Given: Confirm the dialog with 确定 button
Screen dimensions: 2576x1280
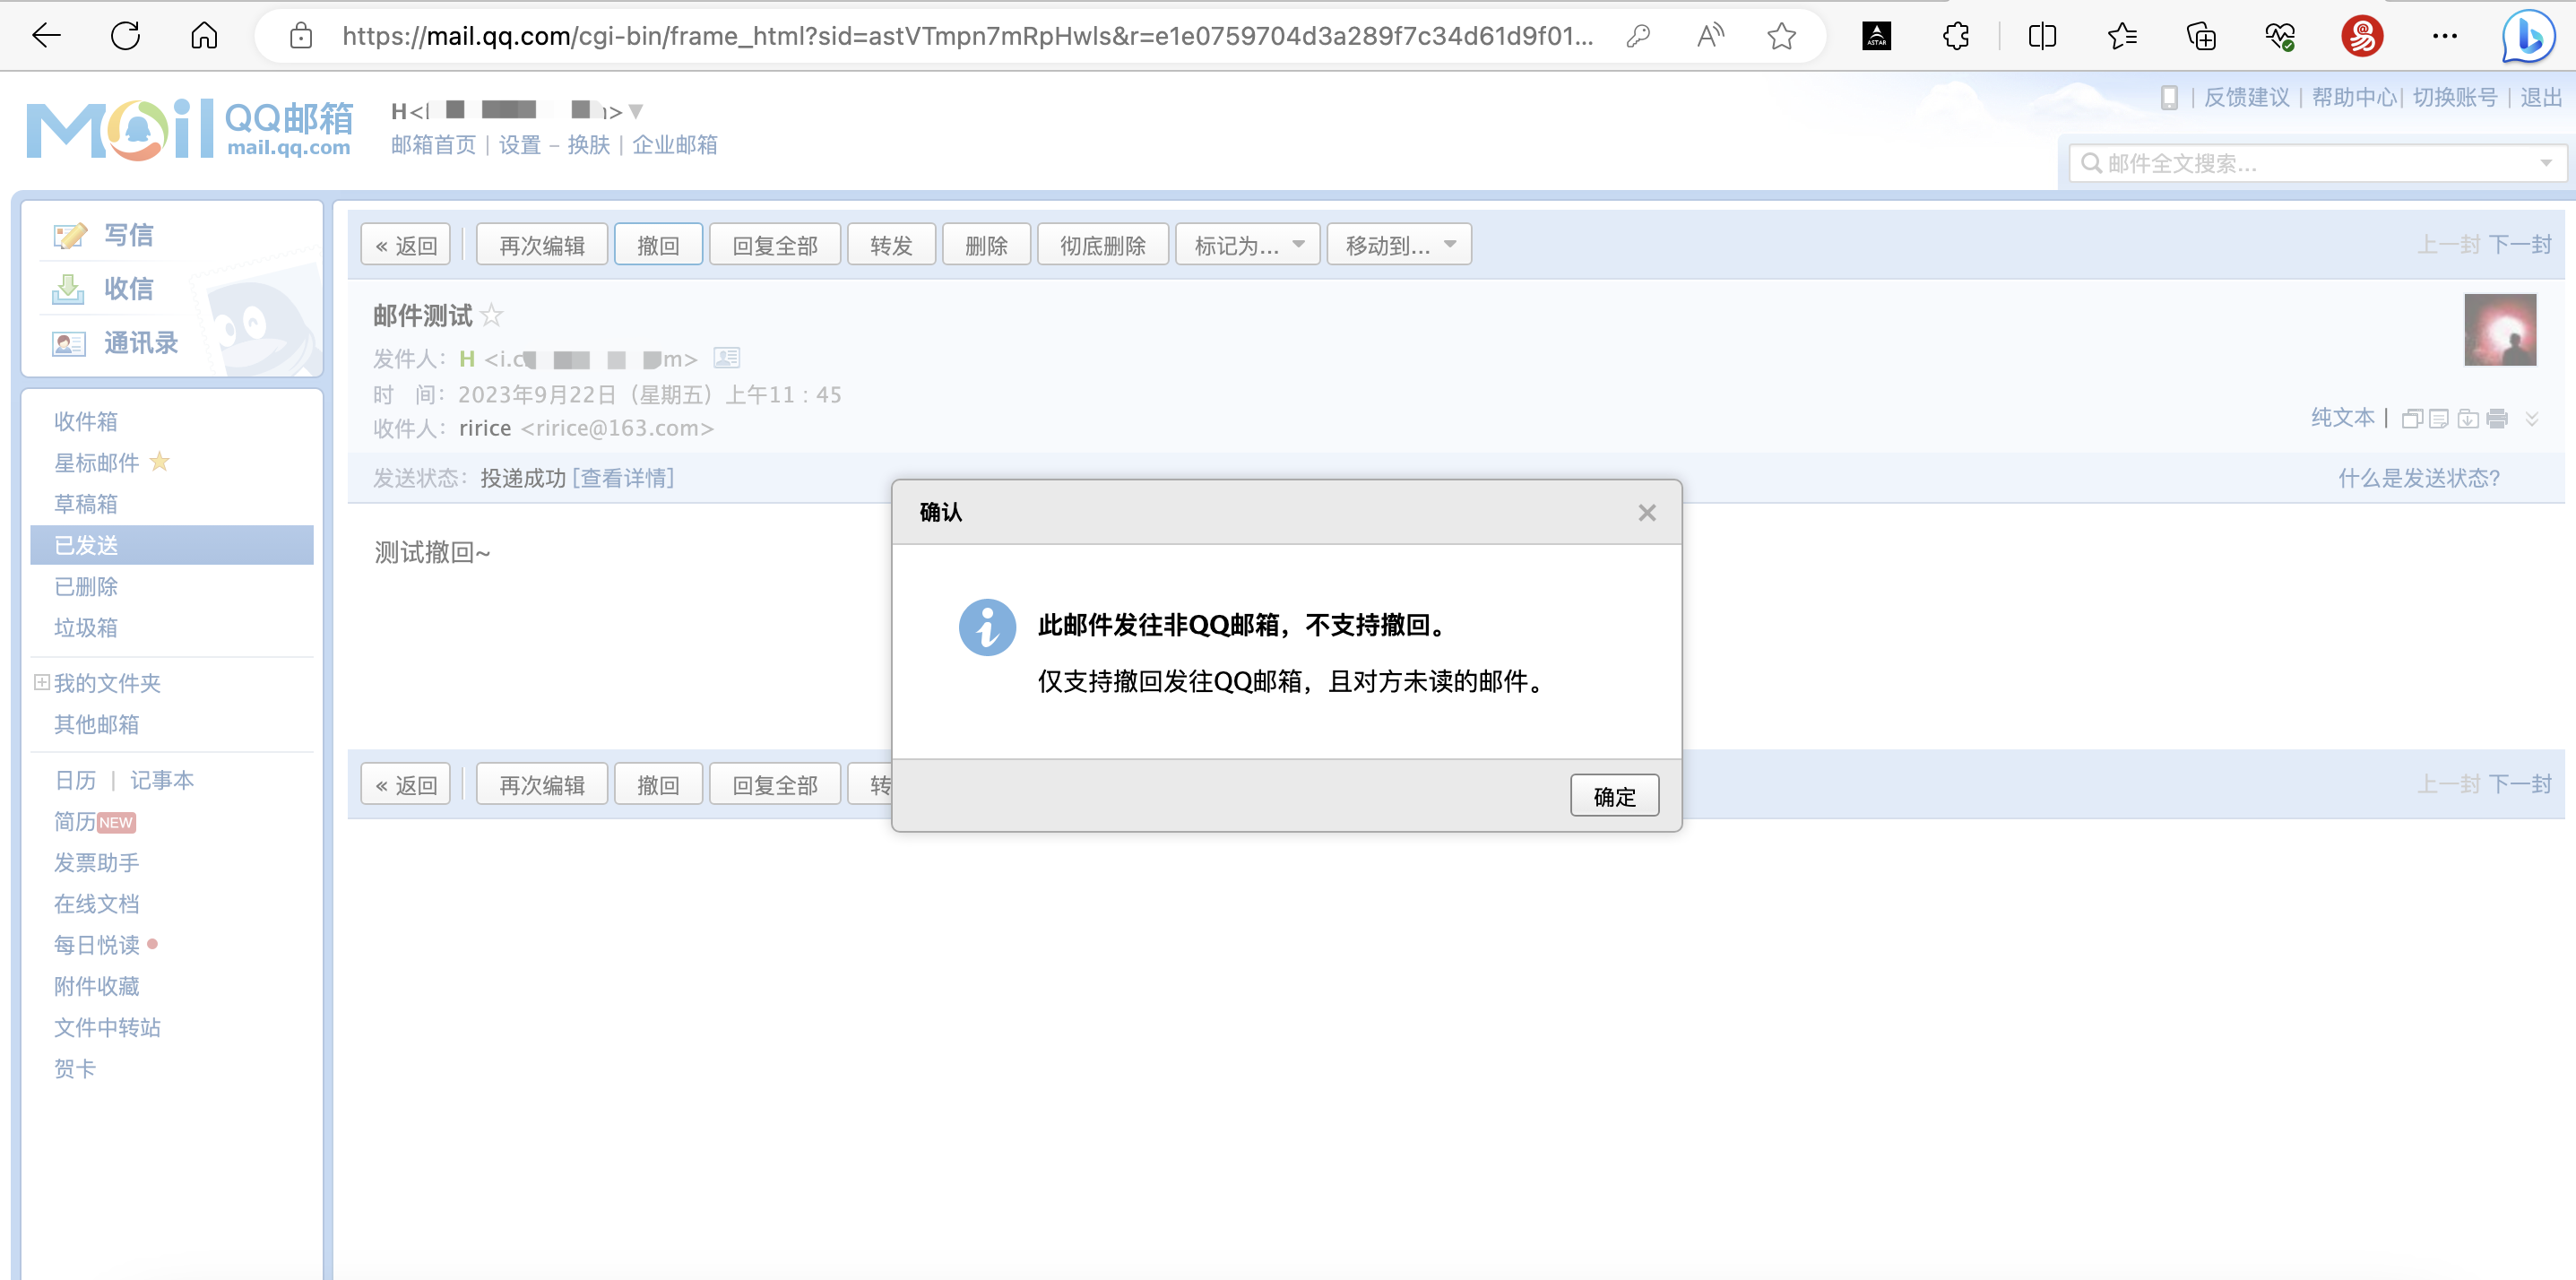Looking at the screenshot, I should 1613,795.
